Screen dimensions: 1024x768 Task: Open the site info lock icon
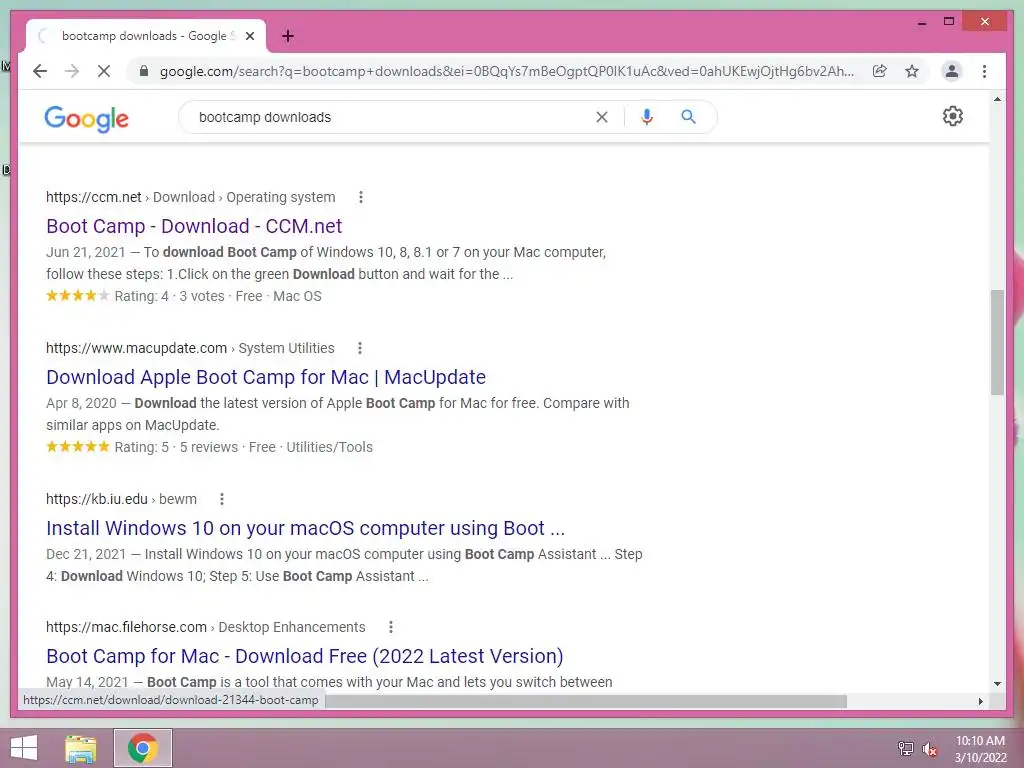(144, 71)
